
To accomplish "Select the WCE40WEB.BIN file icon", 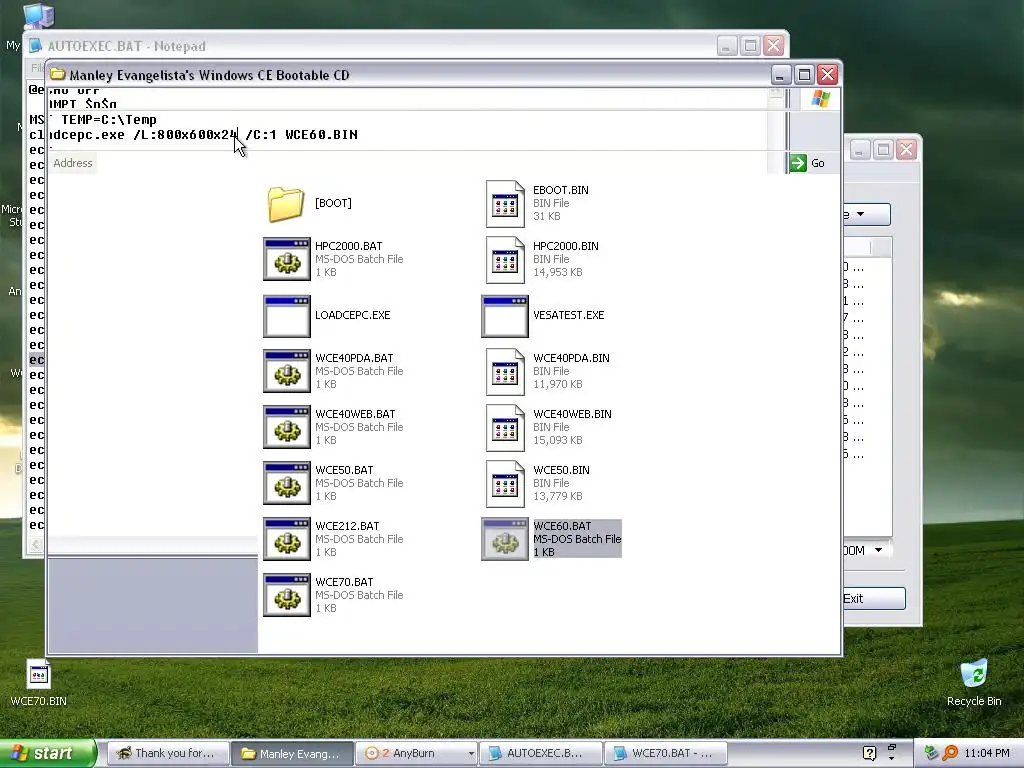I will [x=505, y=428].
